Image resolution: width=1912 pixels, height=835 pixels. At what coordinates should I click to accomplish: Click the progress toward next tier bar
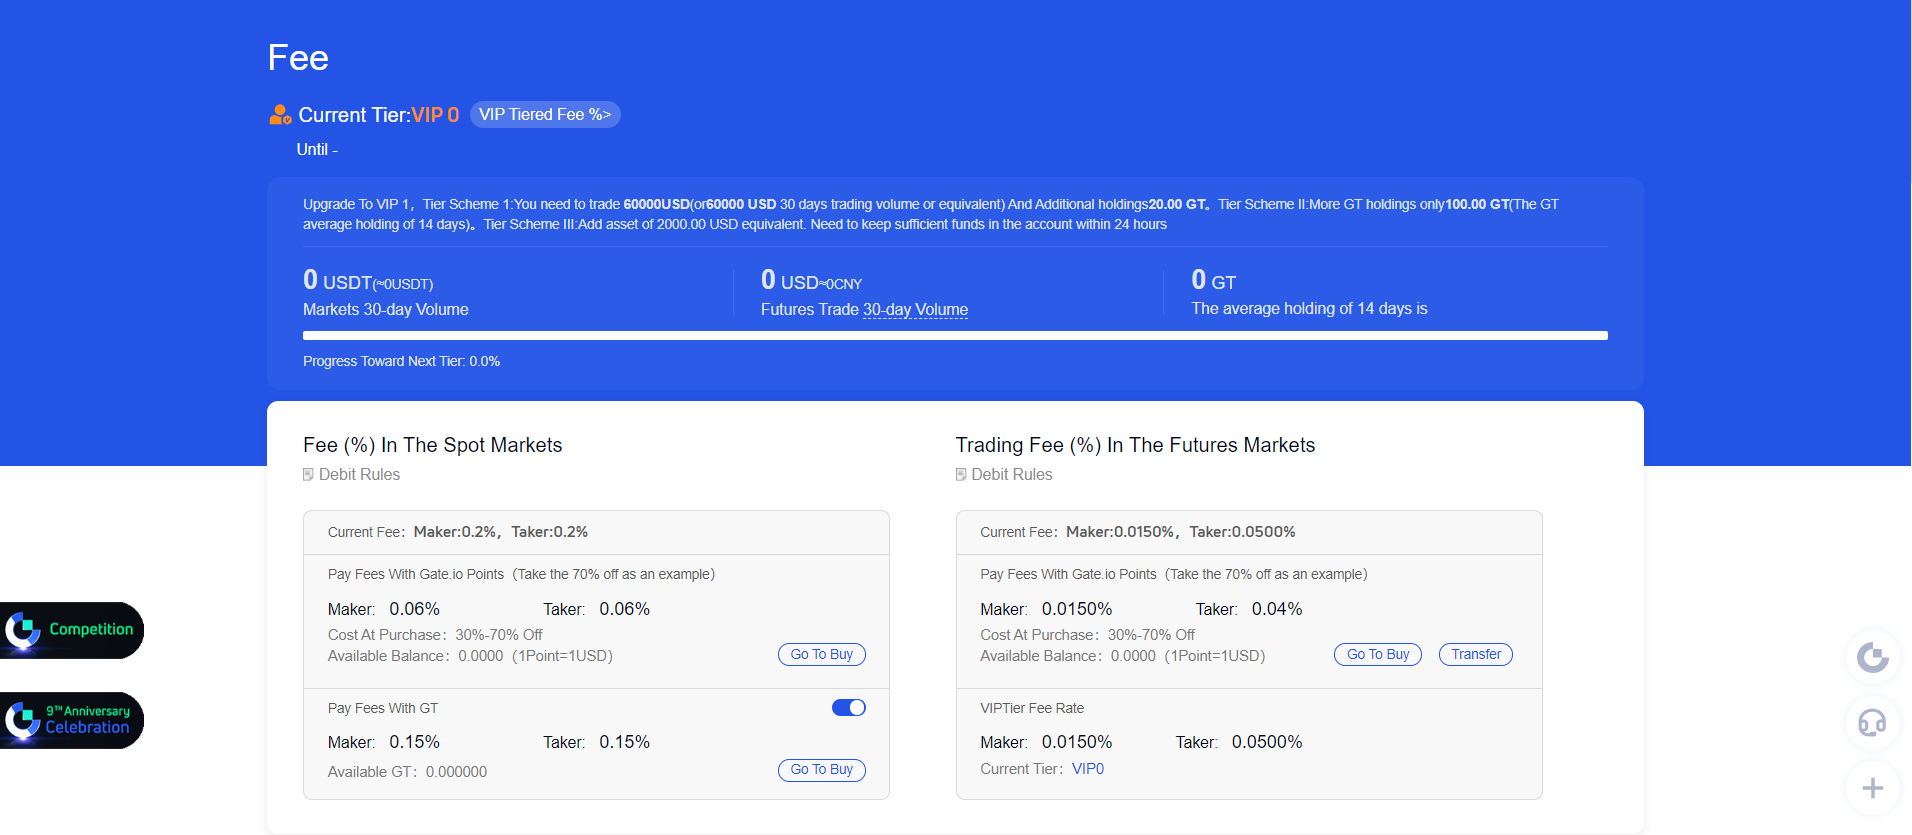click(955, 336)
